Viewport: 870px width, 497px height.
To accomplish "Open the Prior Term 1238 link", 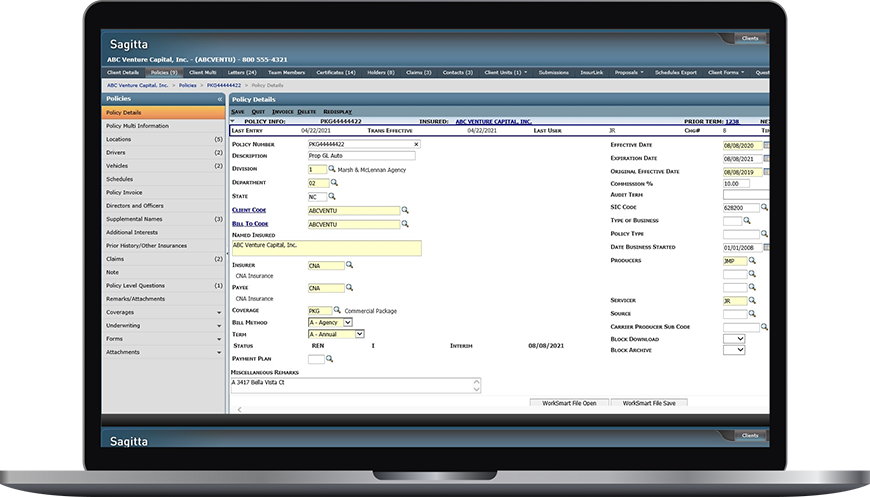I will (732, 121).
